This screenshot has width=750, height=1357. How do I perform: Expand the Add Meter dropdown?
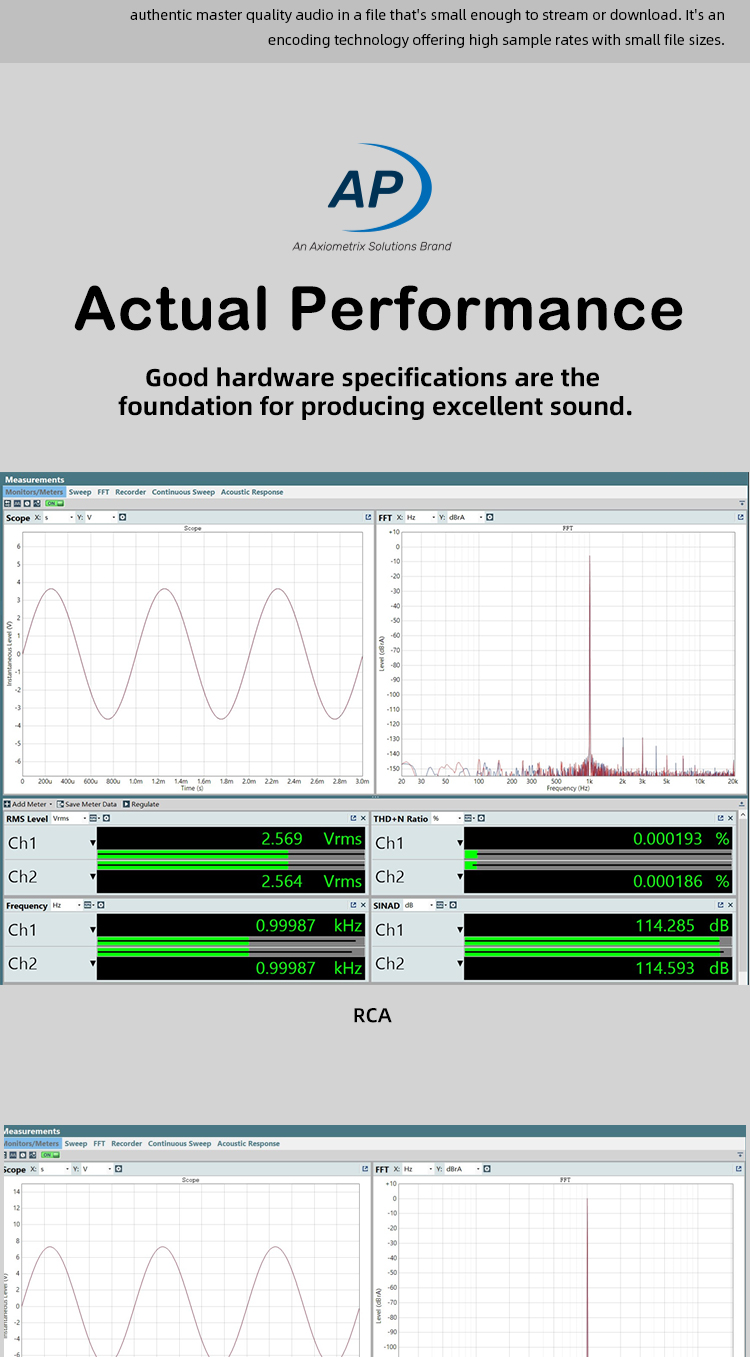pos(50,804)
